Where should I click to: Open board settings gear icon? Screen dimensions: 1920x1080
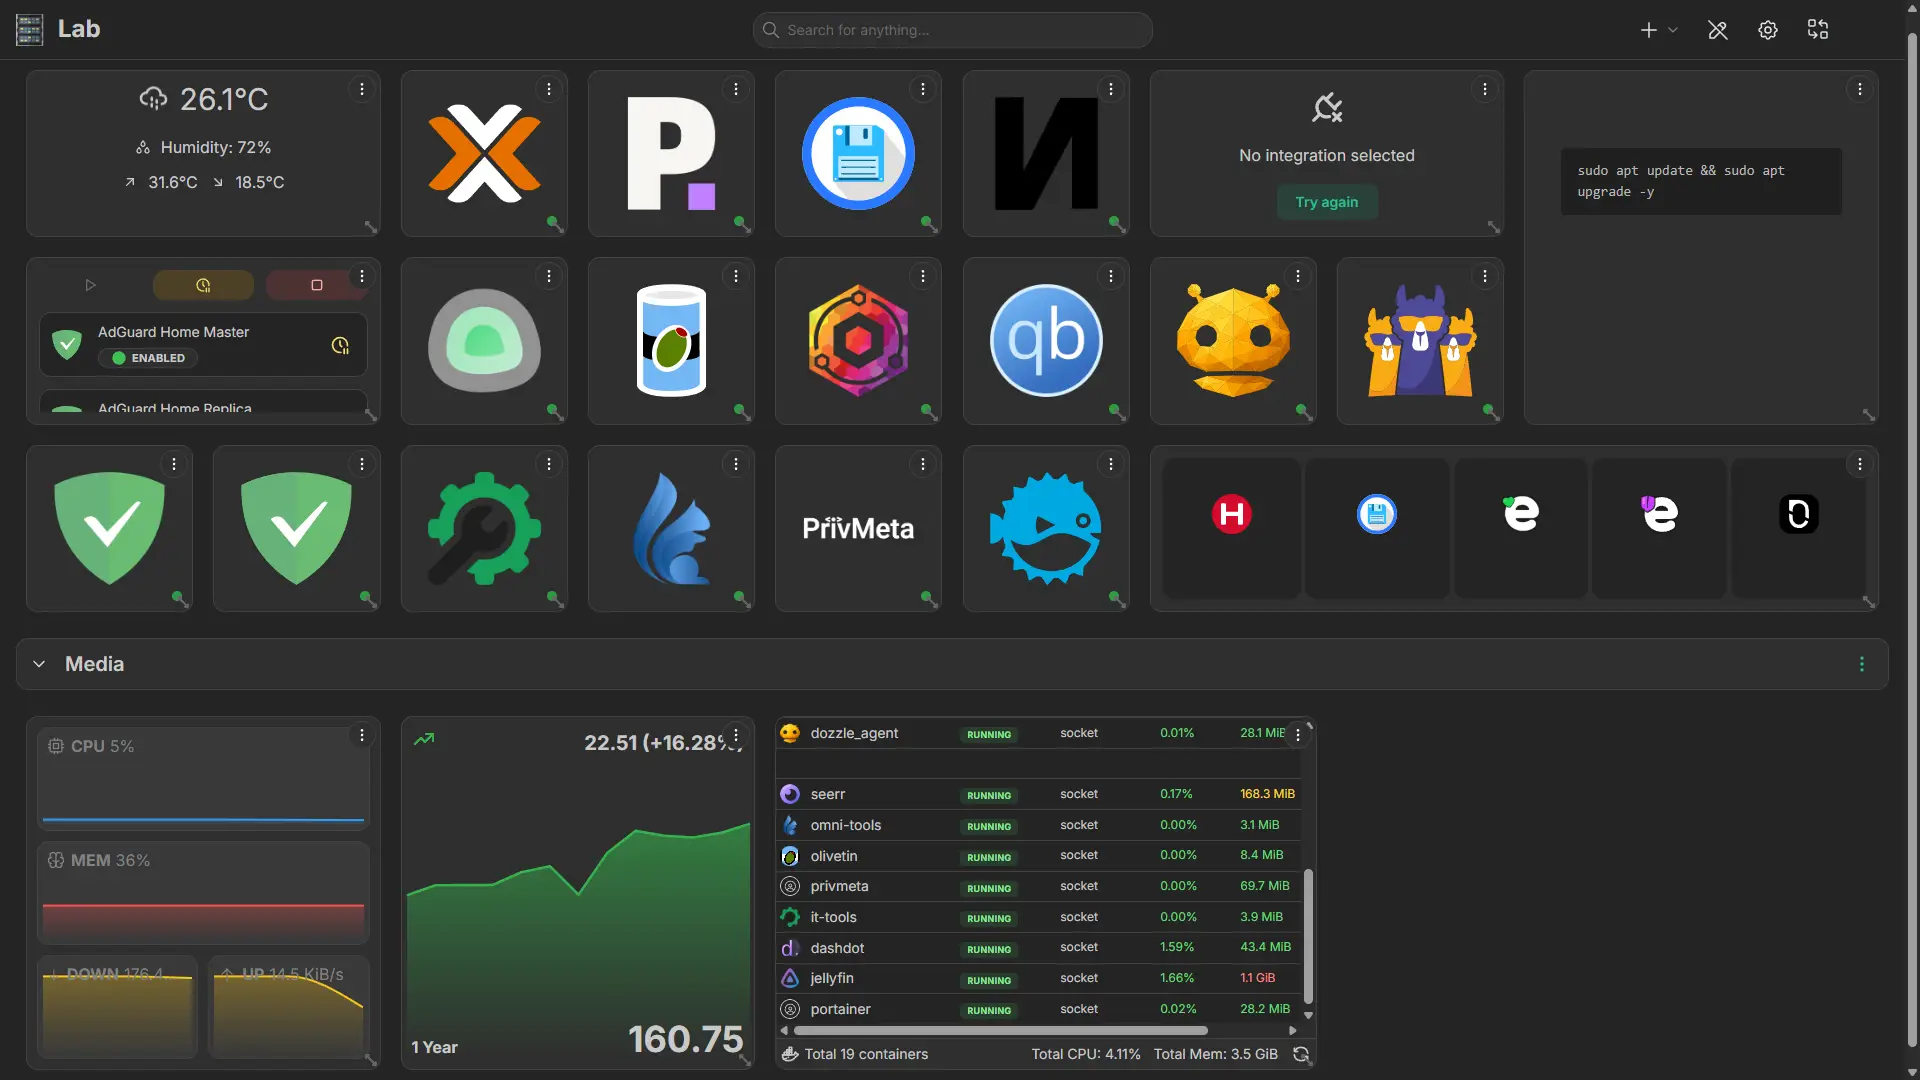pyautogui.click(x=1768, y=30)
